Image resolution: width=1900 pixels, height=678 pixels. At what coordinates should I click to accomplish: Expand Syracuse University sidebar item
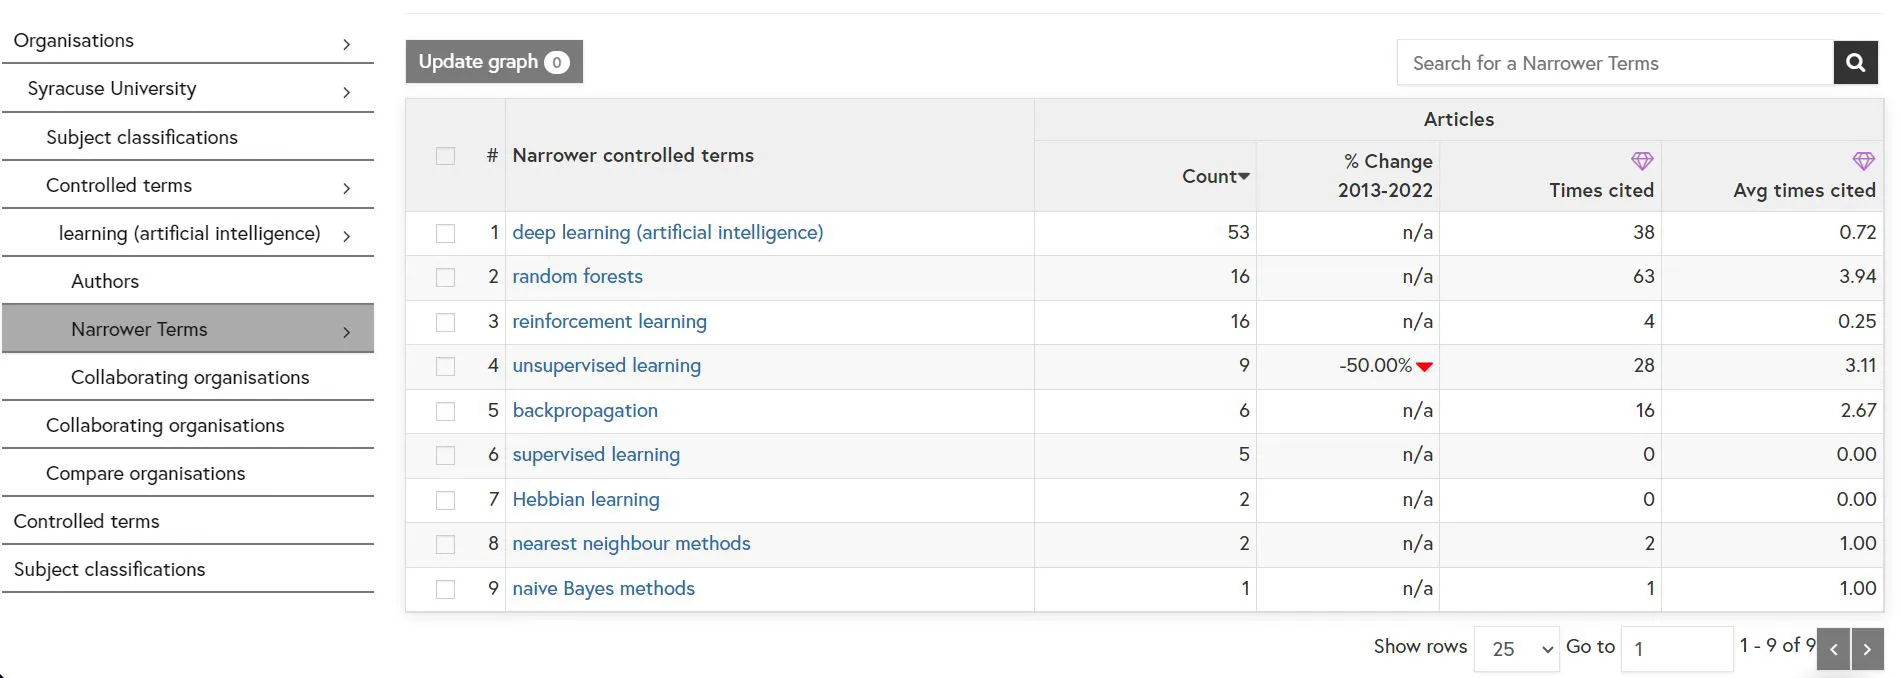pyautogui.click(x=346, y=92)
